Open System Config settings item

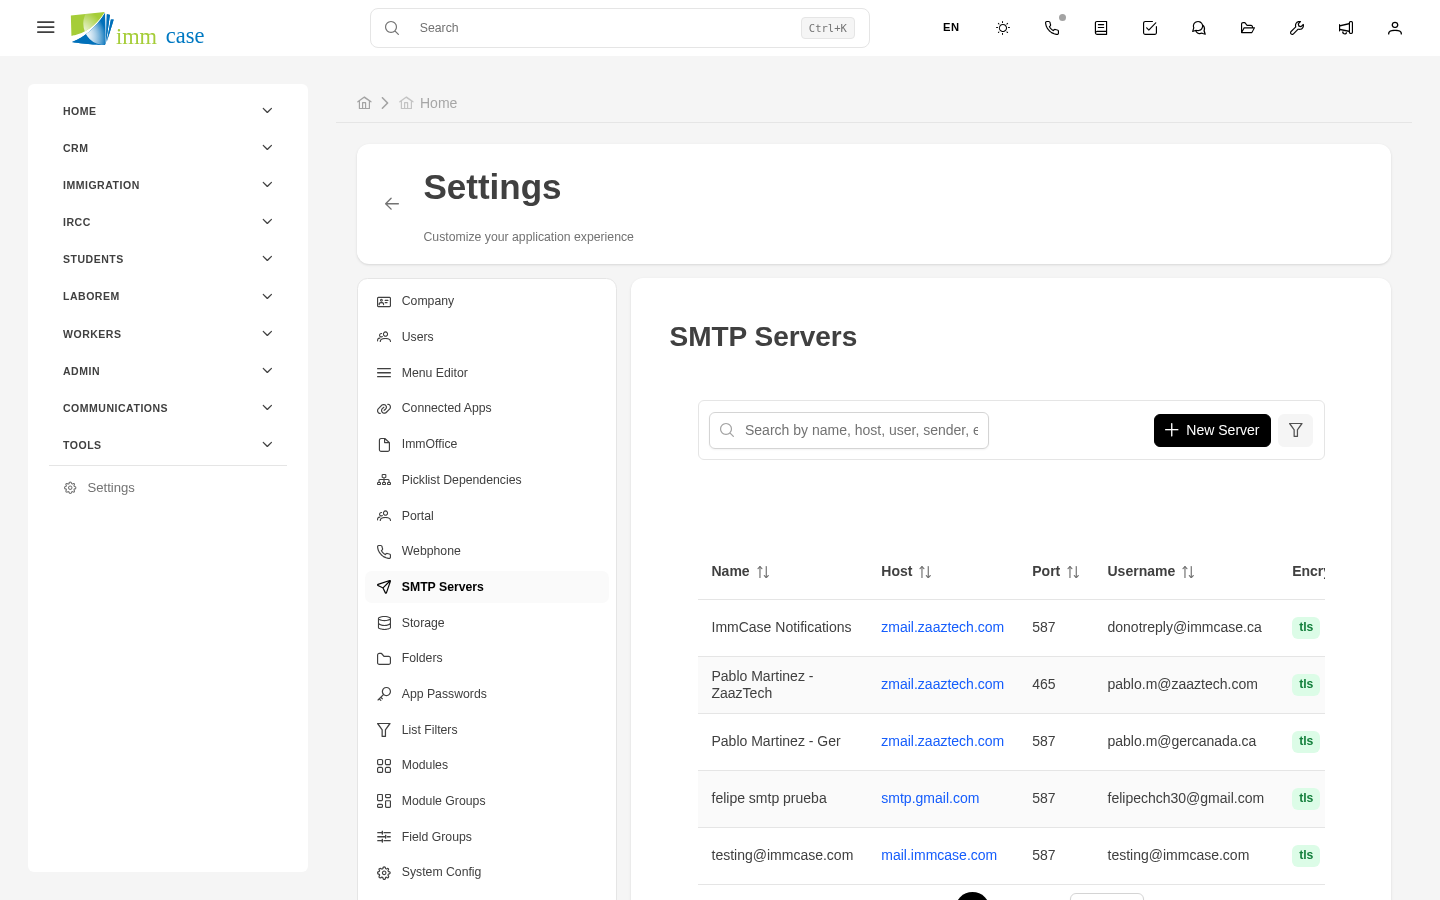[x=487, y=872]
